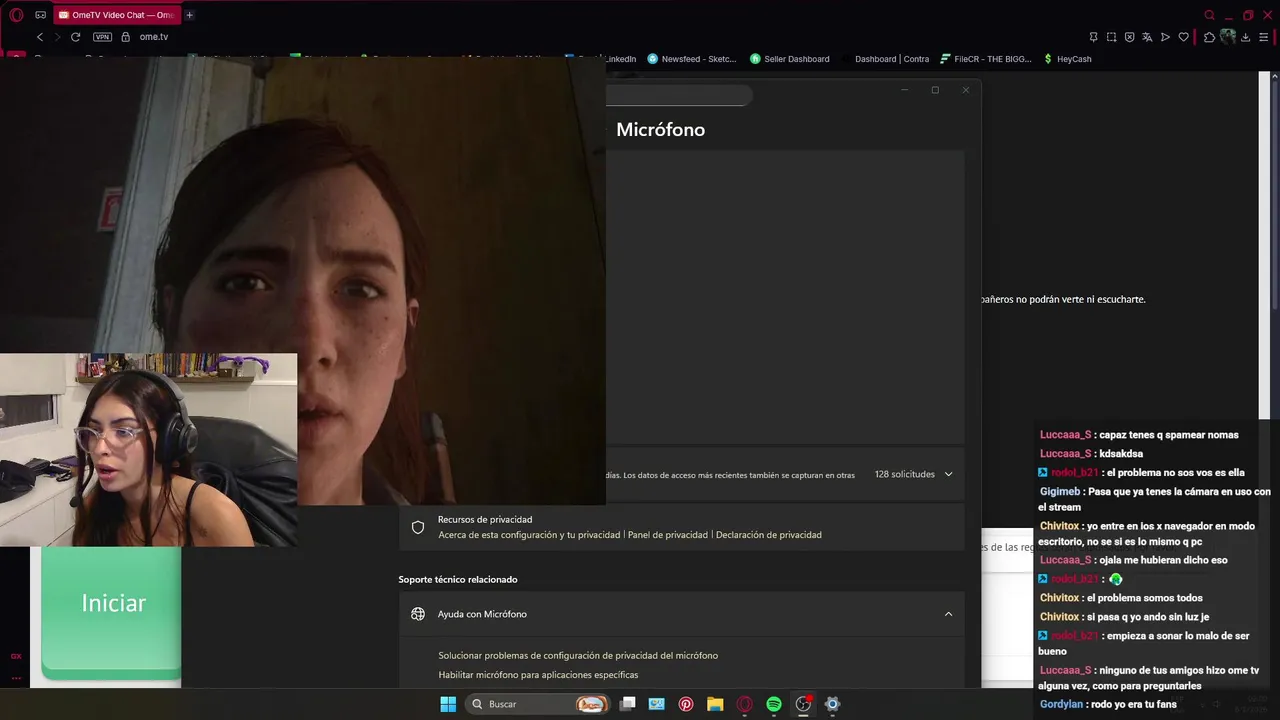
Task: Open Spotify from the taskbar
Action: click(773, 704)
